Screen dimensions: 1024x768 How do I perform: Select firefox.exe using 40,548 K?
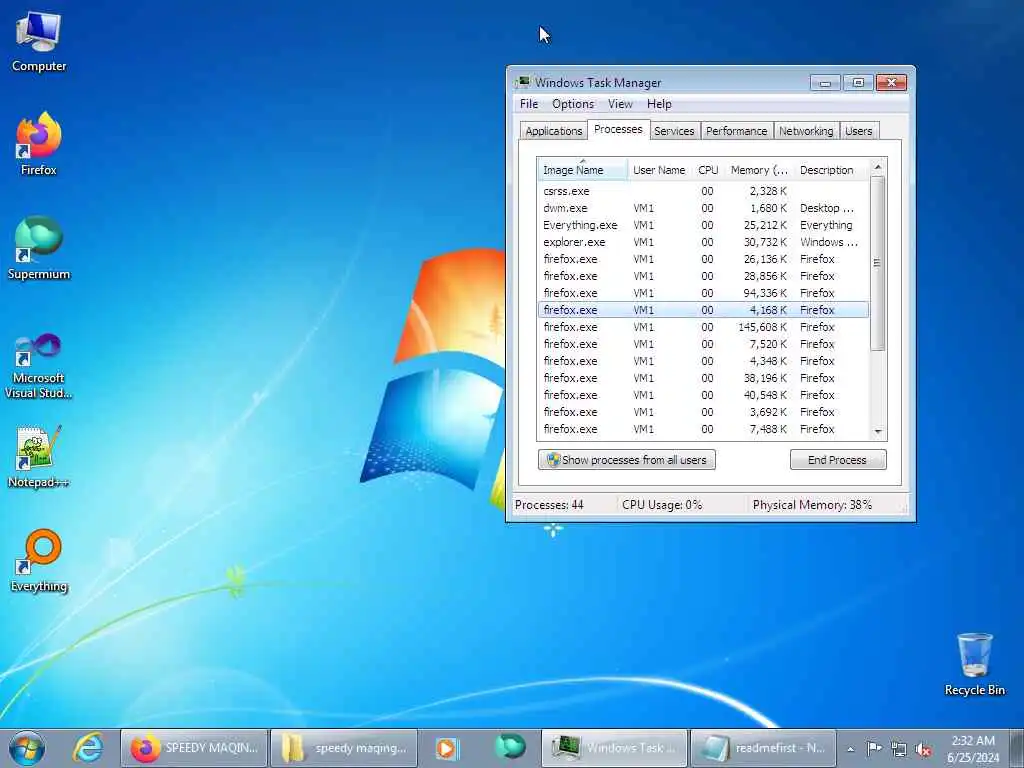click(703, 394)
